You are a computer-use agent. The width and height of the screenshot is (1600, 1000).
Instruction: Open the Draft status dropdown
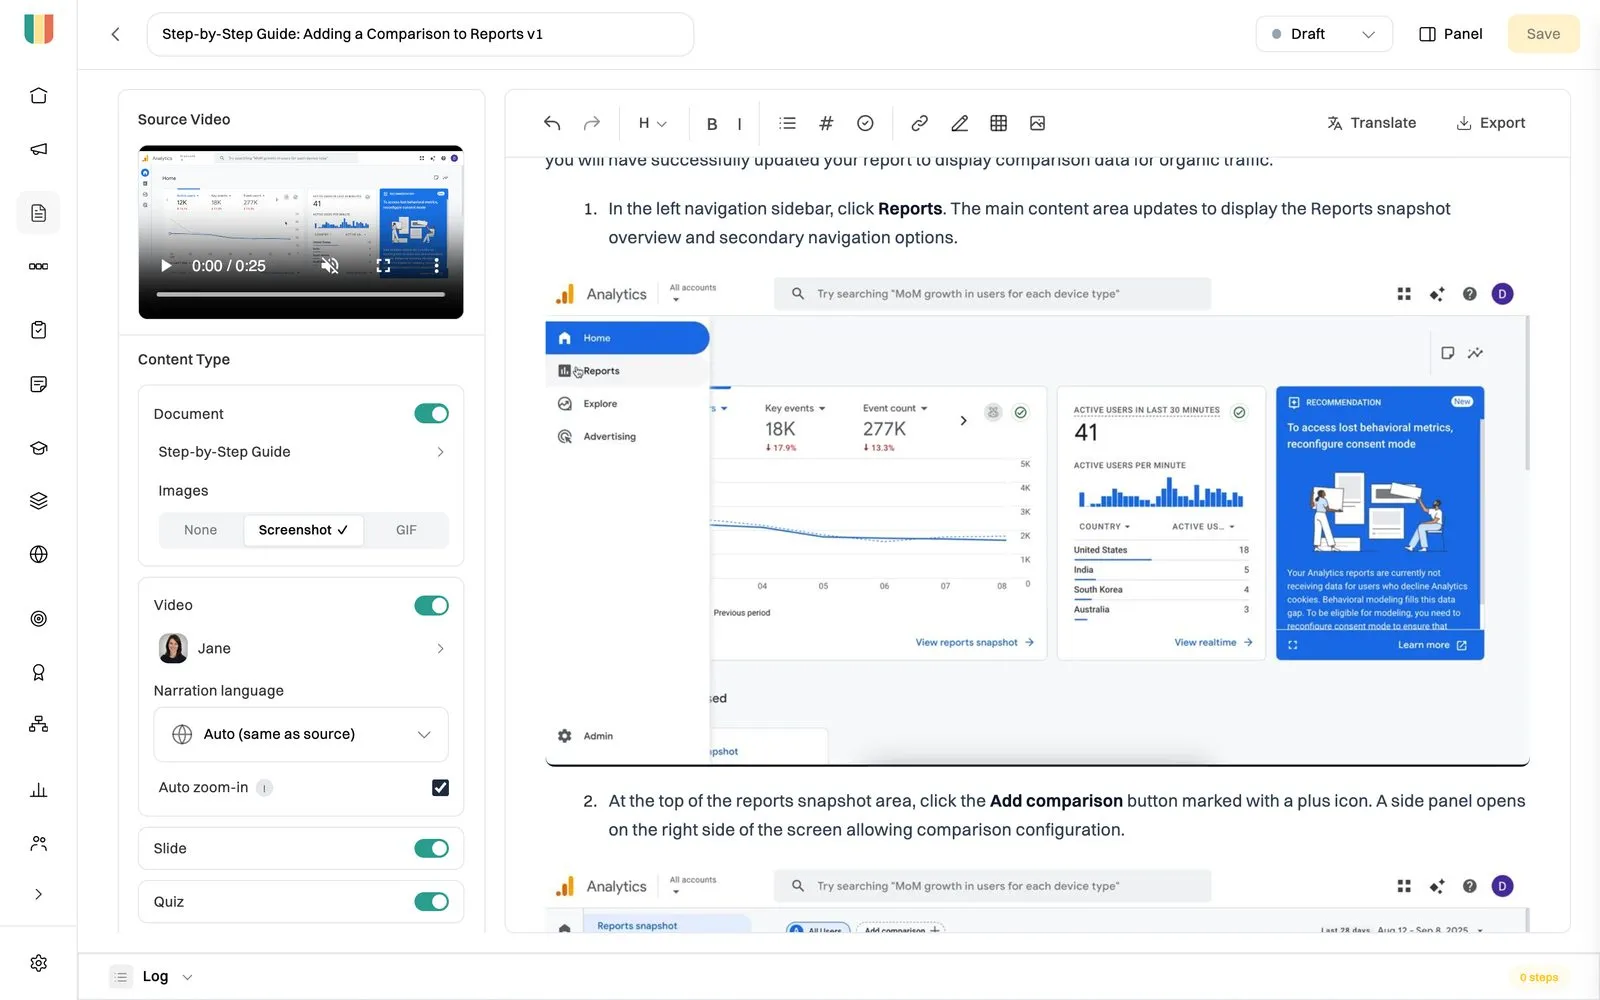pyautogui.click(x=1323, y=34)
